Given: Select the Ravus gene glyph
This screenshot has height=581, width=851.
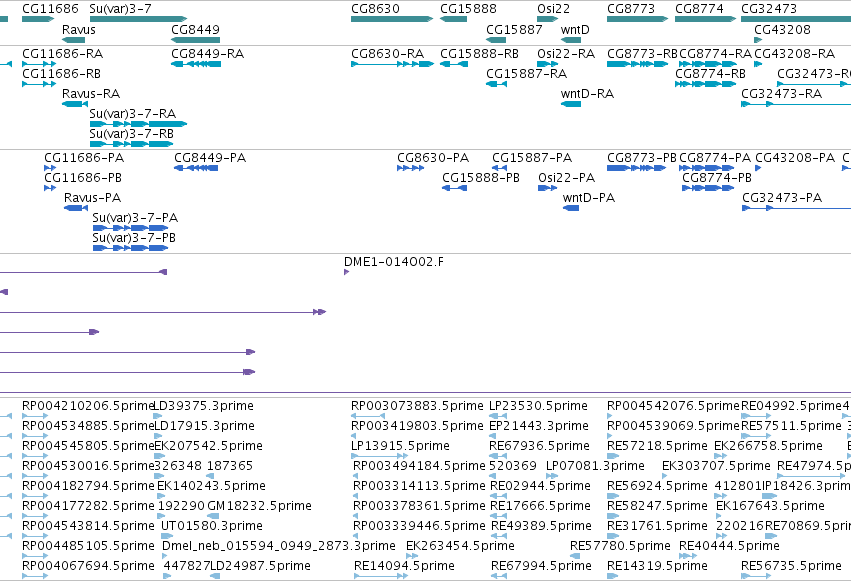Looking at the screenshot, I should pos(73,40).
